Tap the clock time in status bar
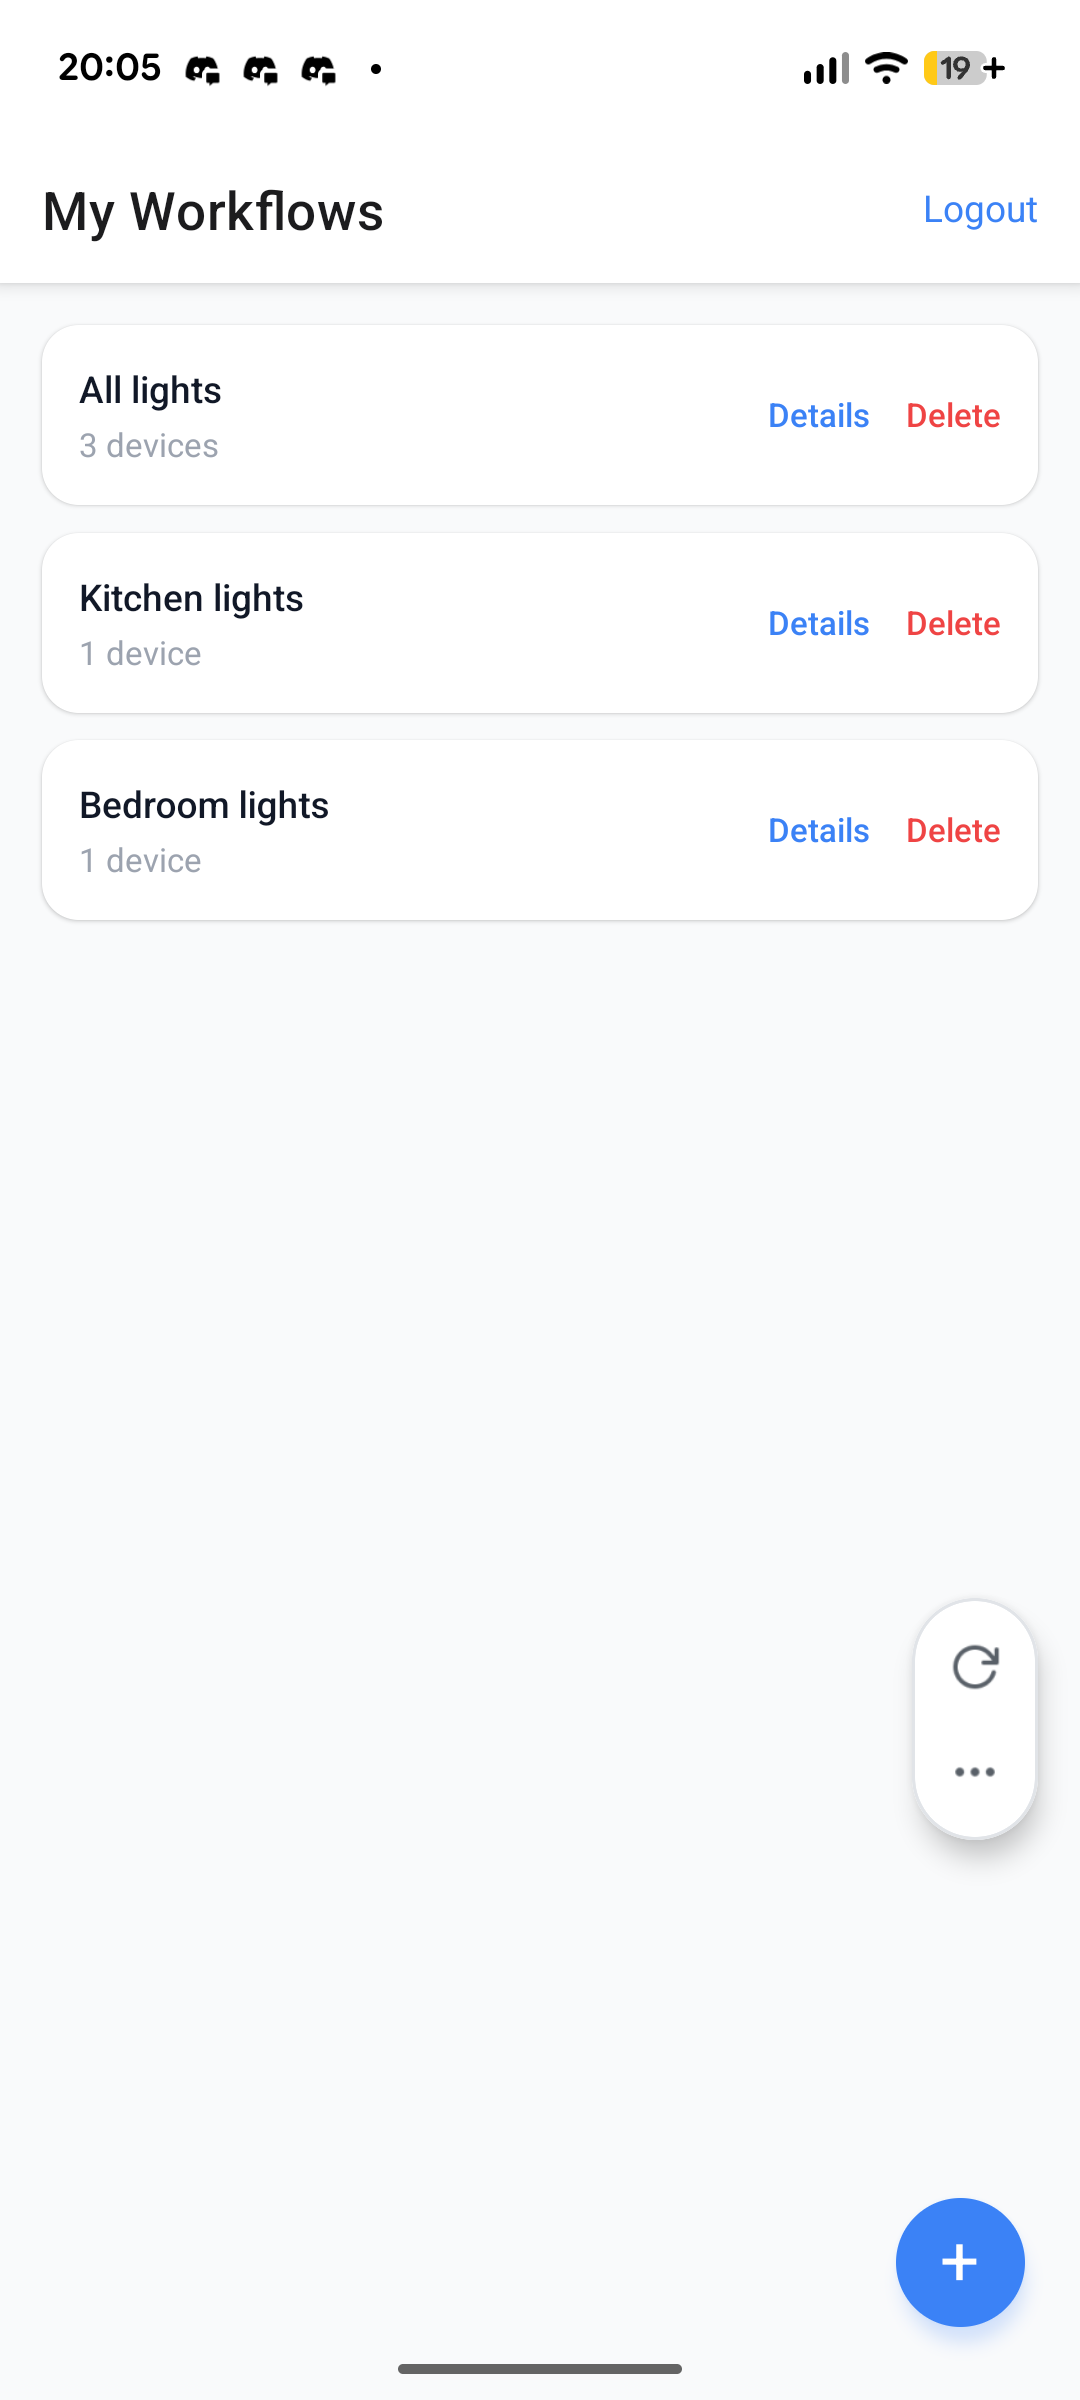 [x=109, y=68]
